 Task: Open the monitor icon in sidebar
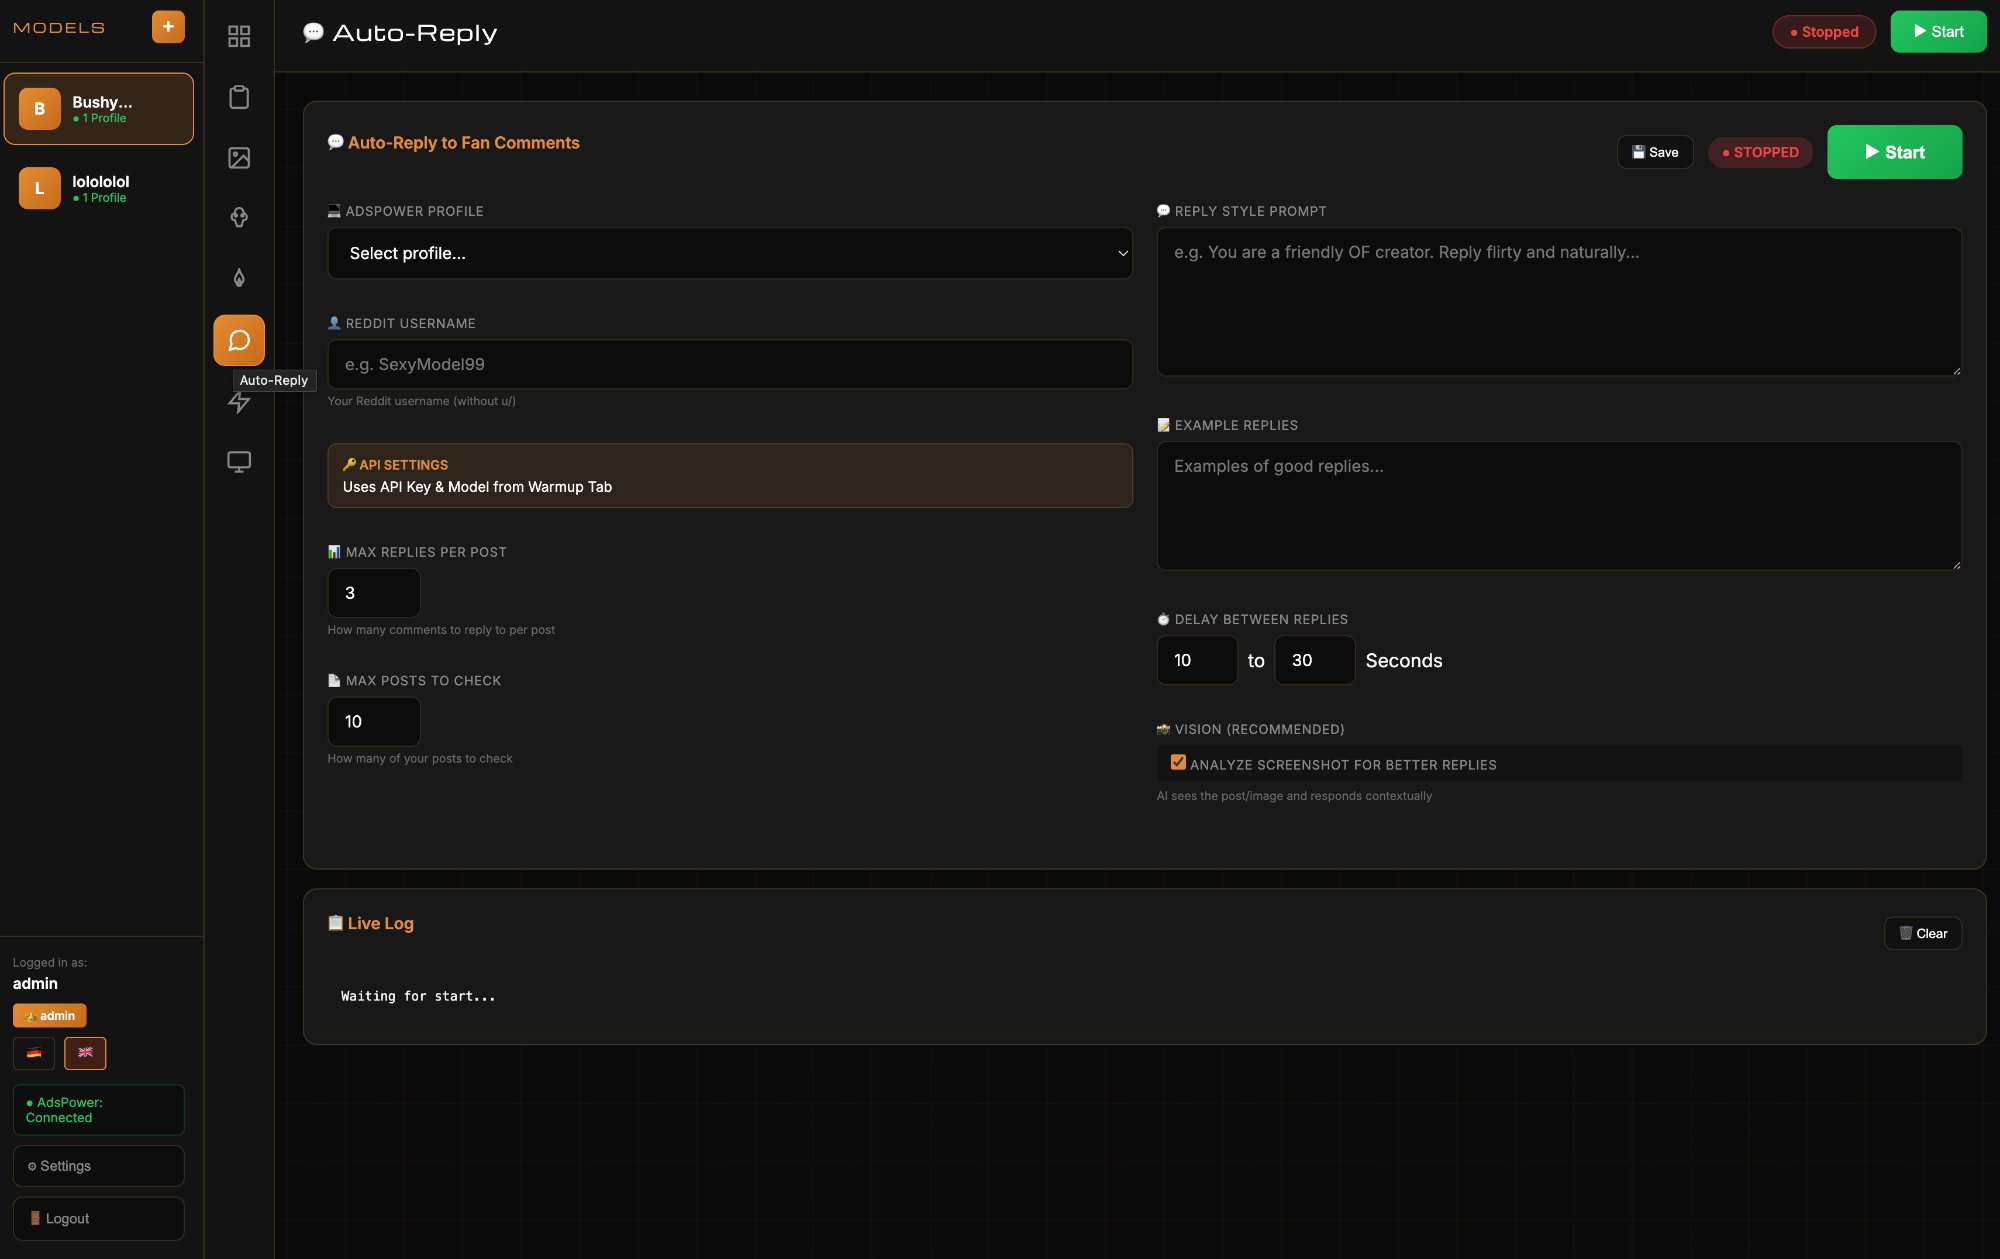pyautogui.click(x=239, y=462)
